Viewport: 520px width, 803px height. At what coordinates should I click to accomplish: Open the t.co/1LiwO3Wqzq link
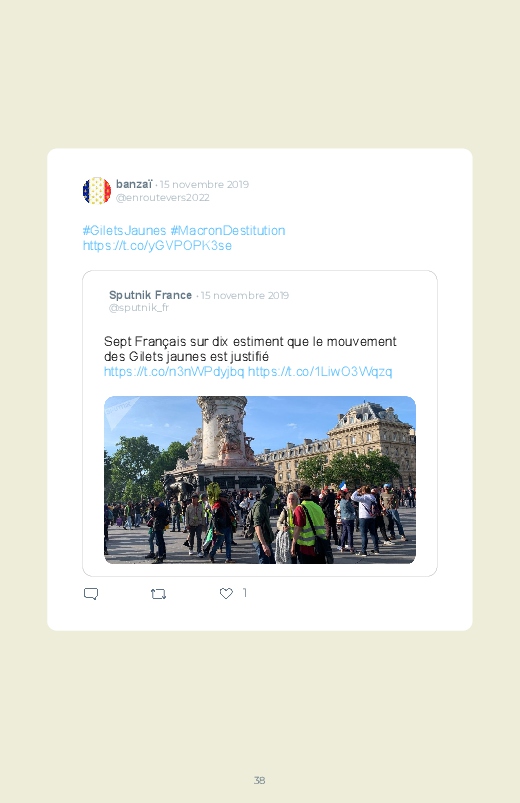320,372
